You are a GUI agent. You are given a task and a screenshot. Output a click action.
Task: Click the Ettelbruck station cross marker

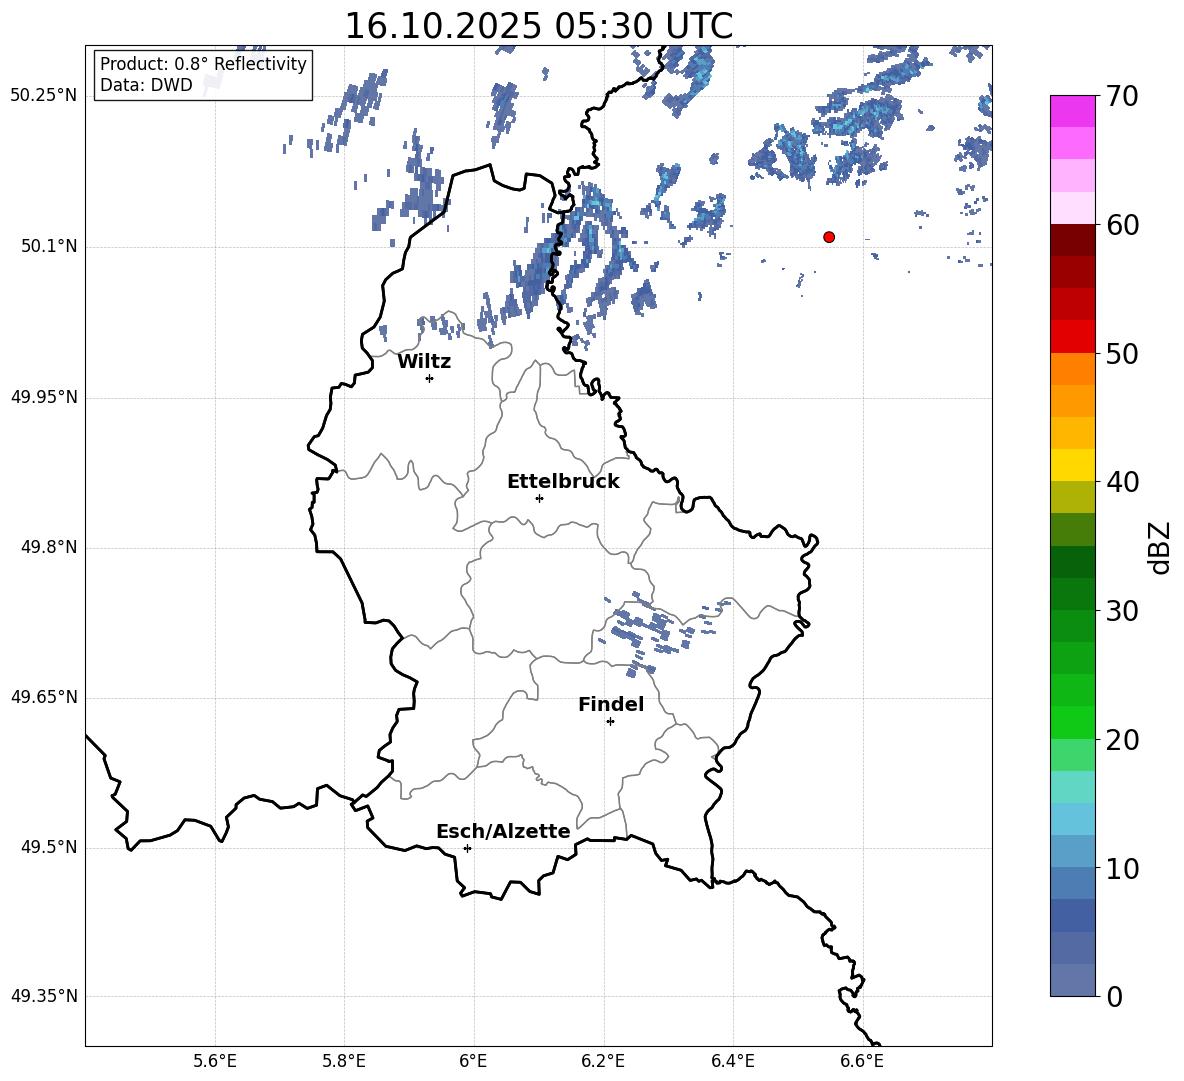(x=539, y=498)
